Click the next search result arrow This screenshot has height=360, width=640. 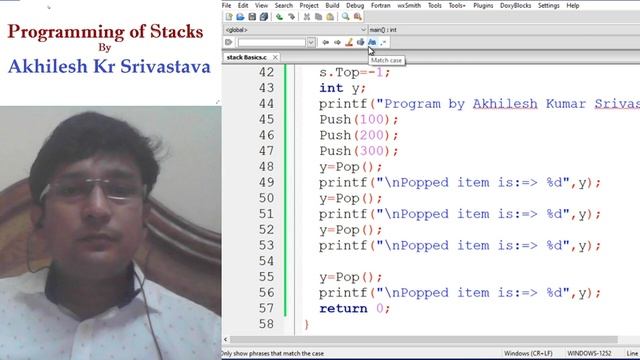click(337, 42)
